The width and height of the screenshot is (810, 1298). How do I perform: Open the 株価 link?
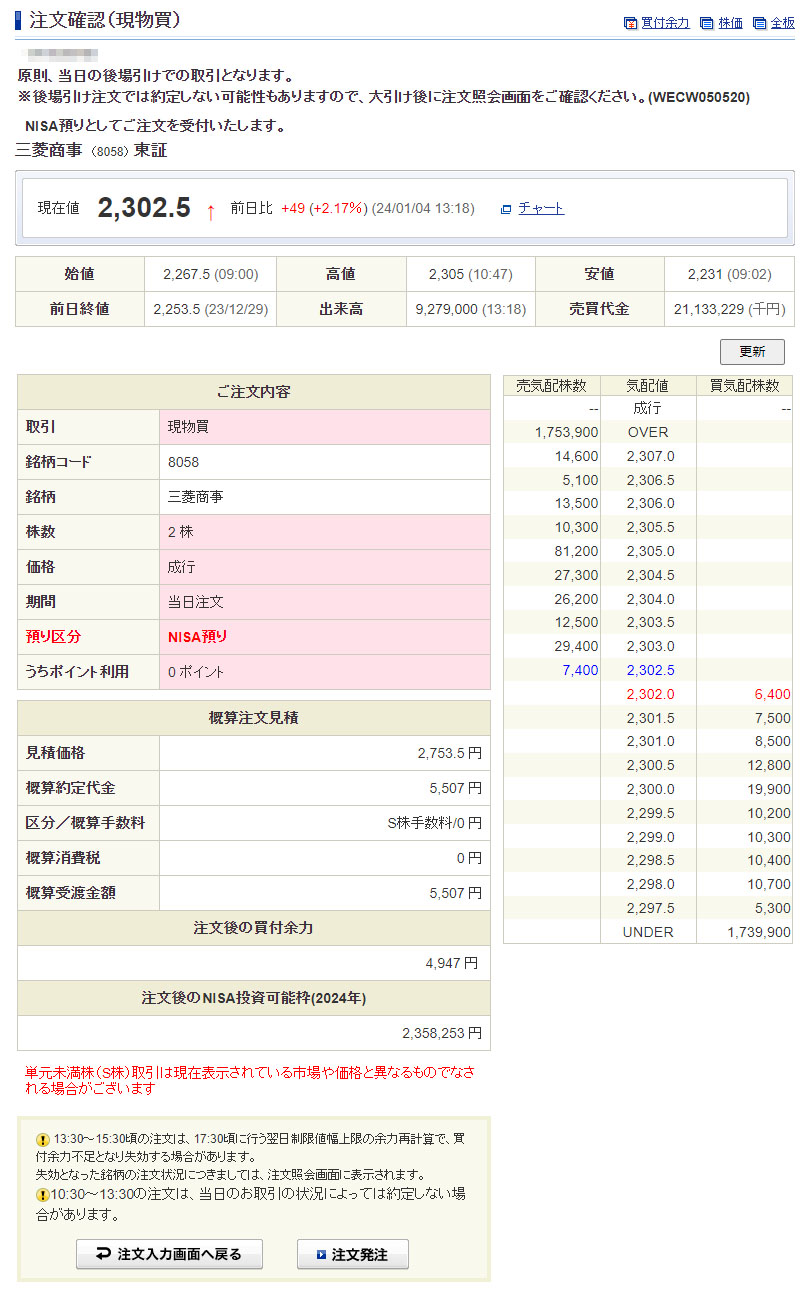(x=730, y=23)
